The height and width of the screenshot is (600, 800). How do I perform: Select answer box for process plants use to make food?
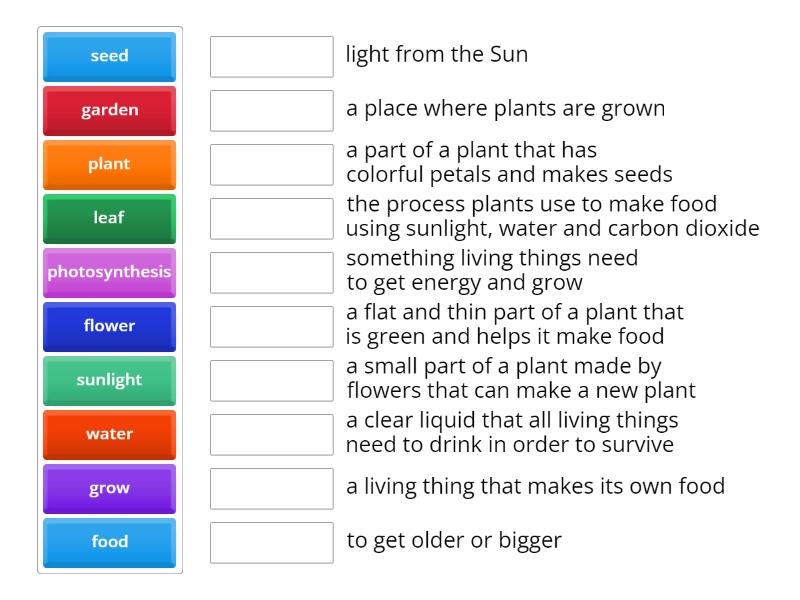tap(271, 218)
